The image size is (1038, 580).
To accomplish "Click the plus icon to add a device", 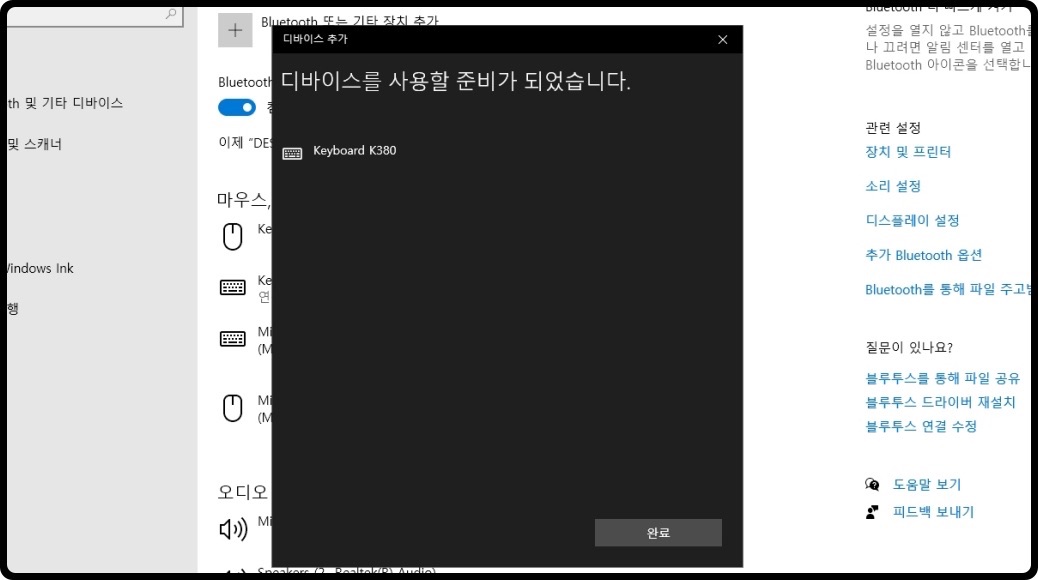I will click(x=235, y=30).
